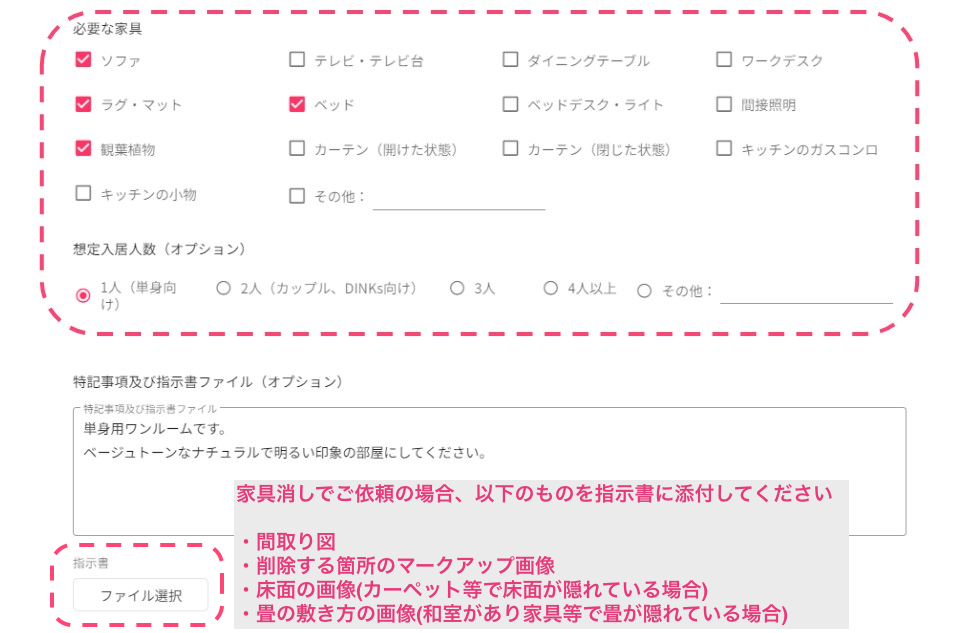Uncheck the ソファ checkbox
972x633 pixels.
pyautogui.click(x=83, y=60)
